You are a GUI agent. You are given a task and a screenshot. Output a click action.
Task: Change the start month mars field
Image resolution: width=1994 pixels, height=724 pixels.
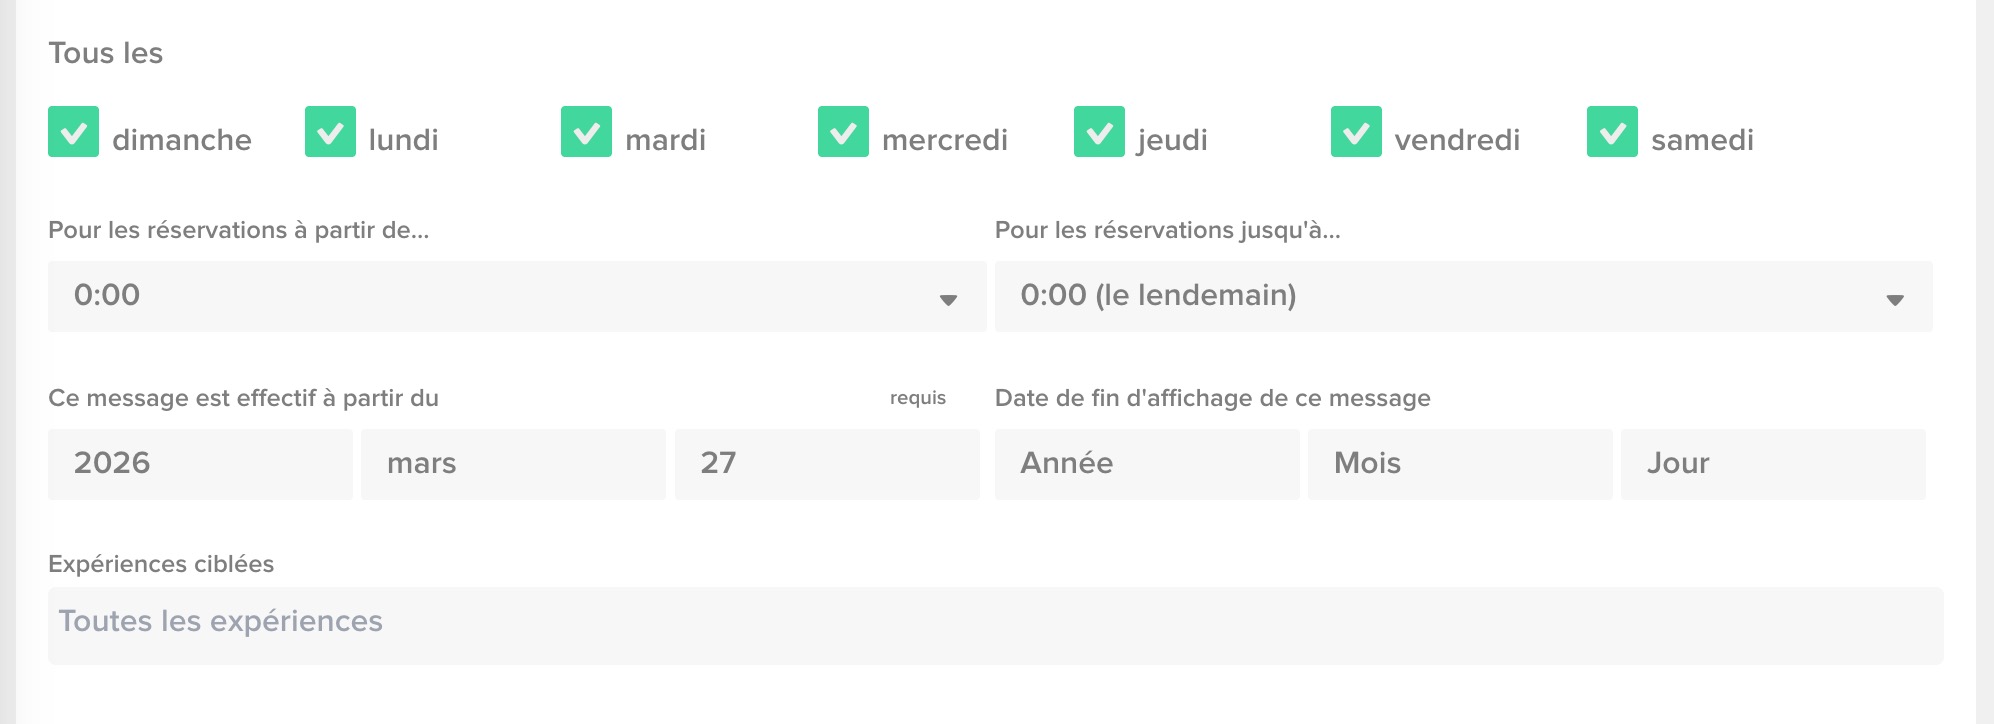[513, 464]
